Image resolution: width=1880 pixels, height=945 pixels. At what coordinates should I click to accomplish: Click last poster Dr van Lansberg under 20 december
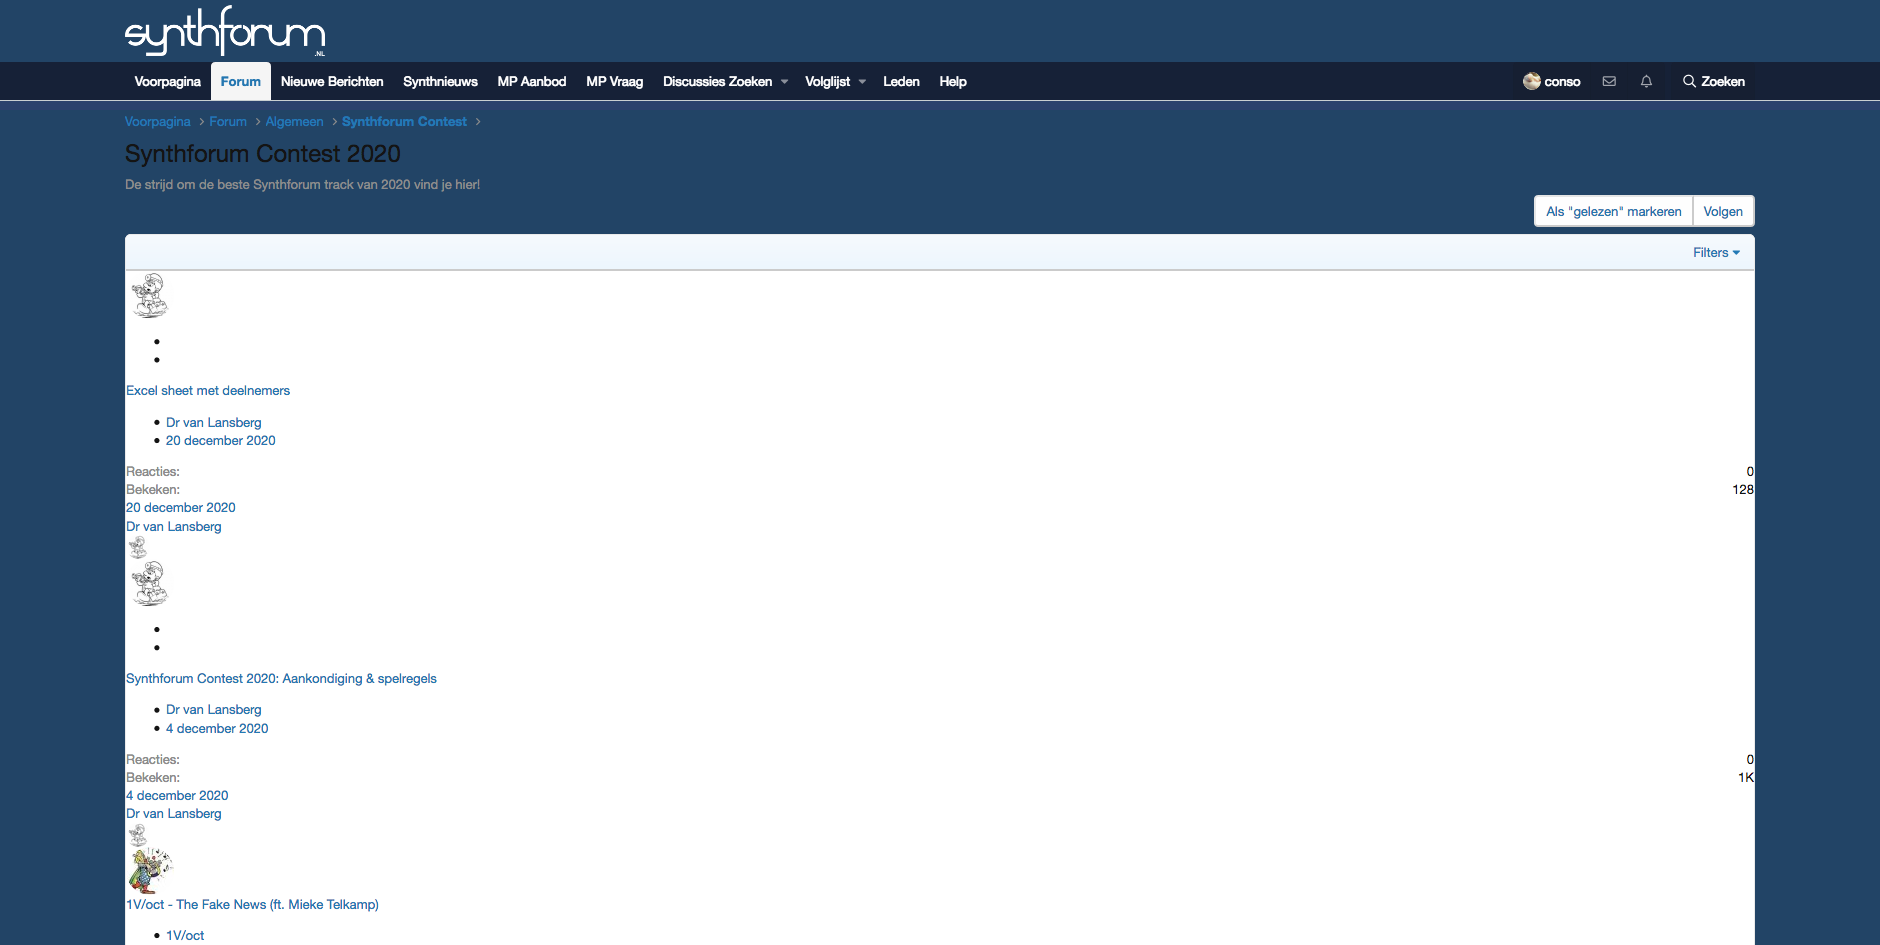tap(174, 527)
